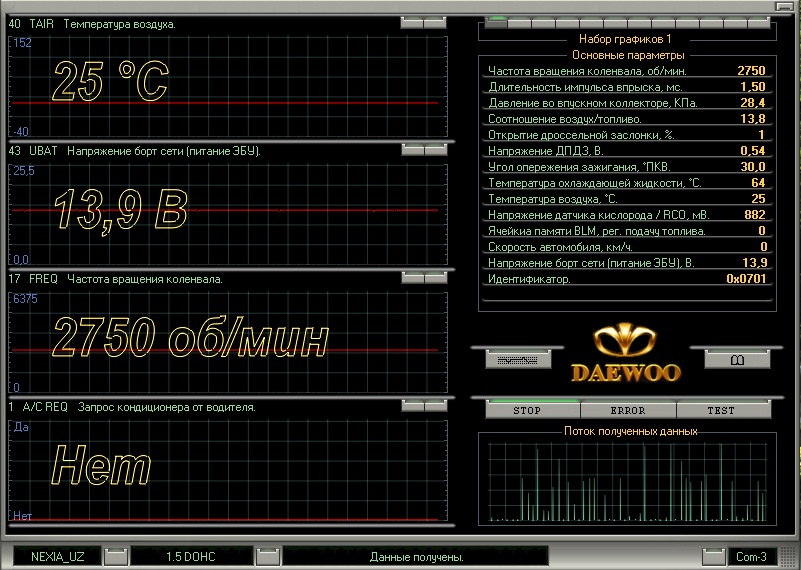
Task: Click the graph waveform mode button
Action: [x=517, y=359]
